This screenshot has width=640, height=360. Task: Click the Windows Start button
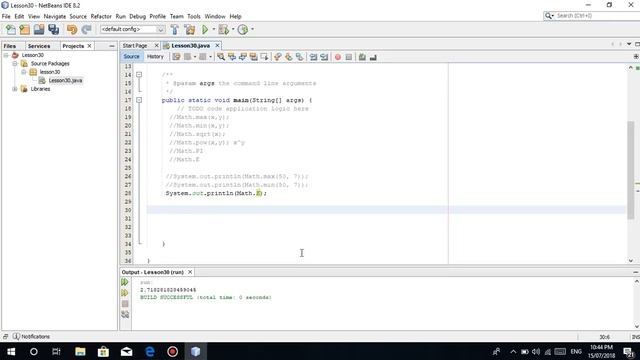11,351
